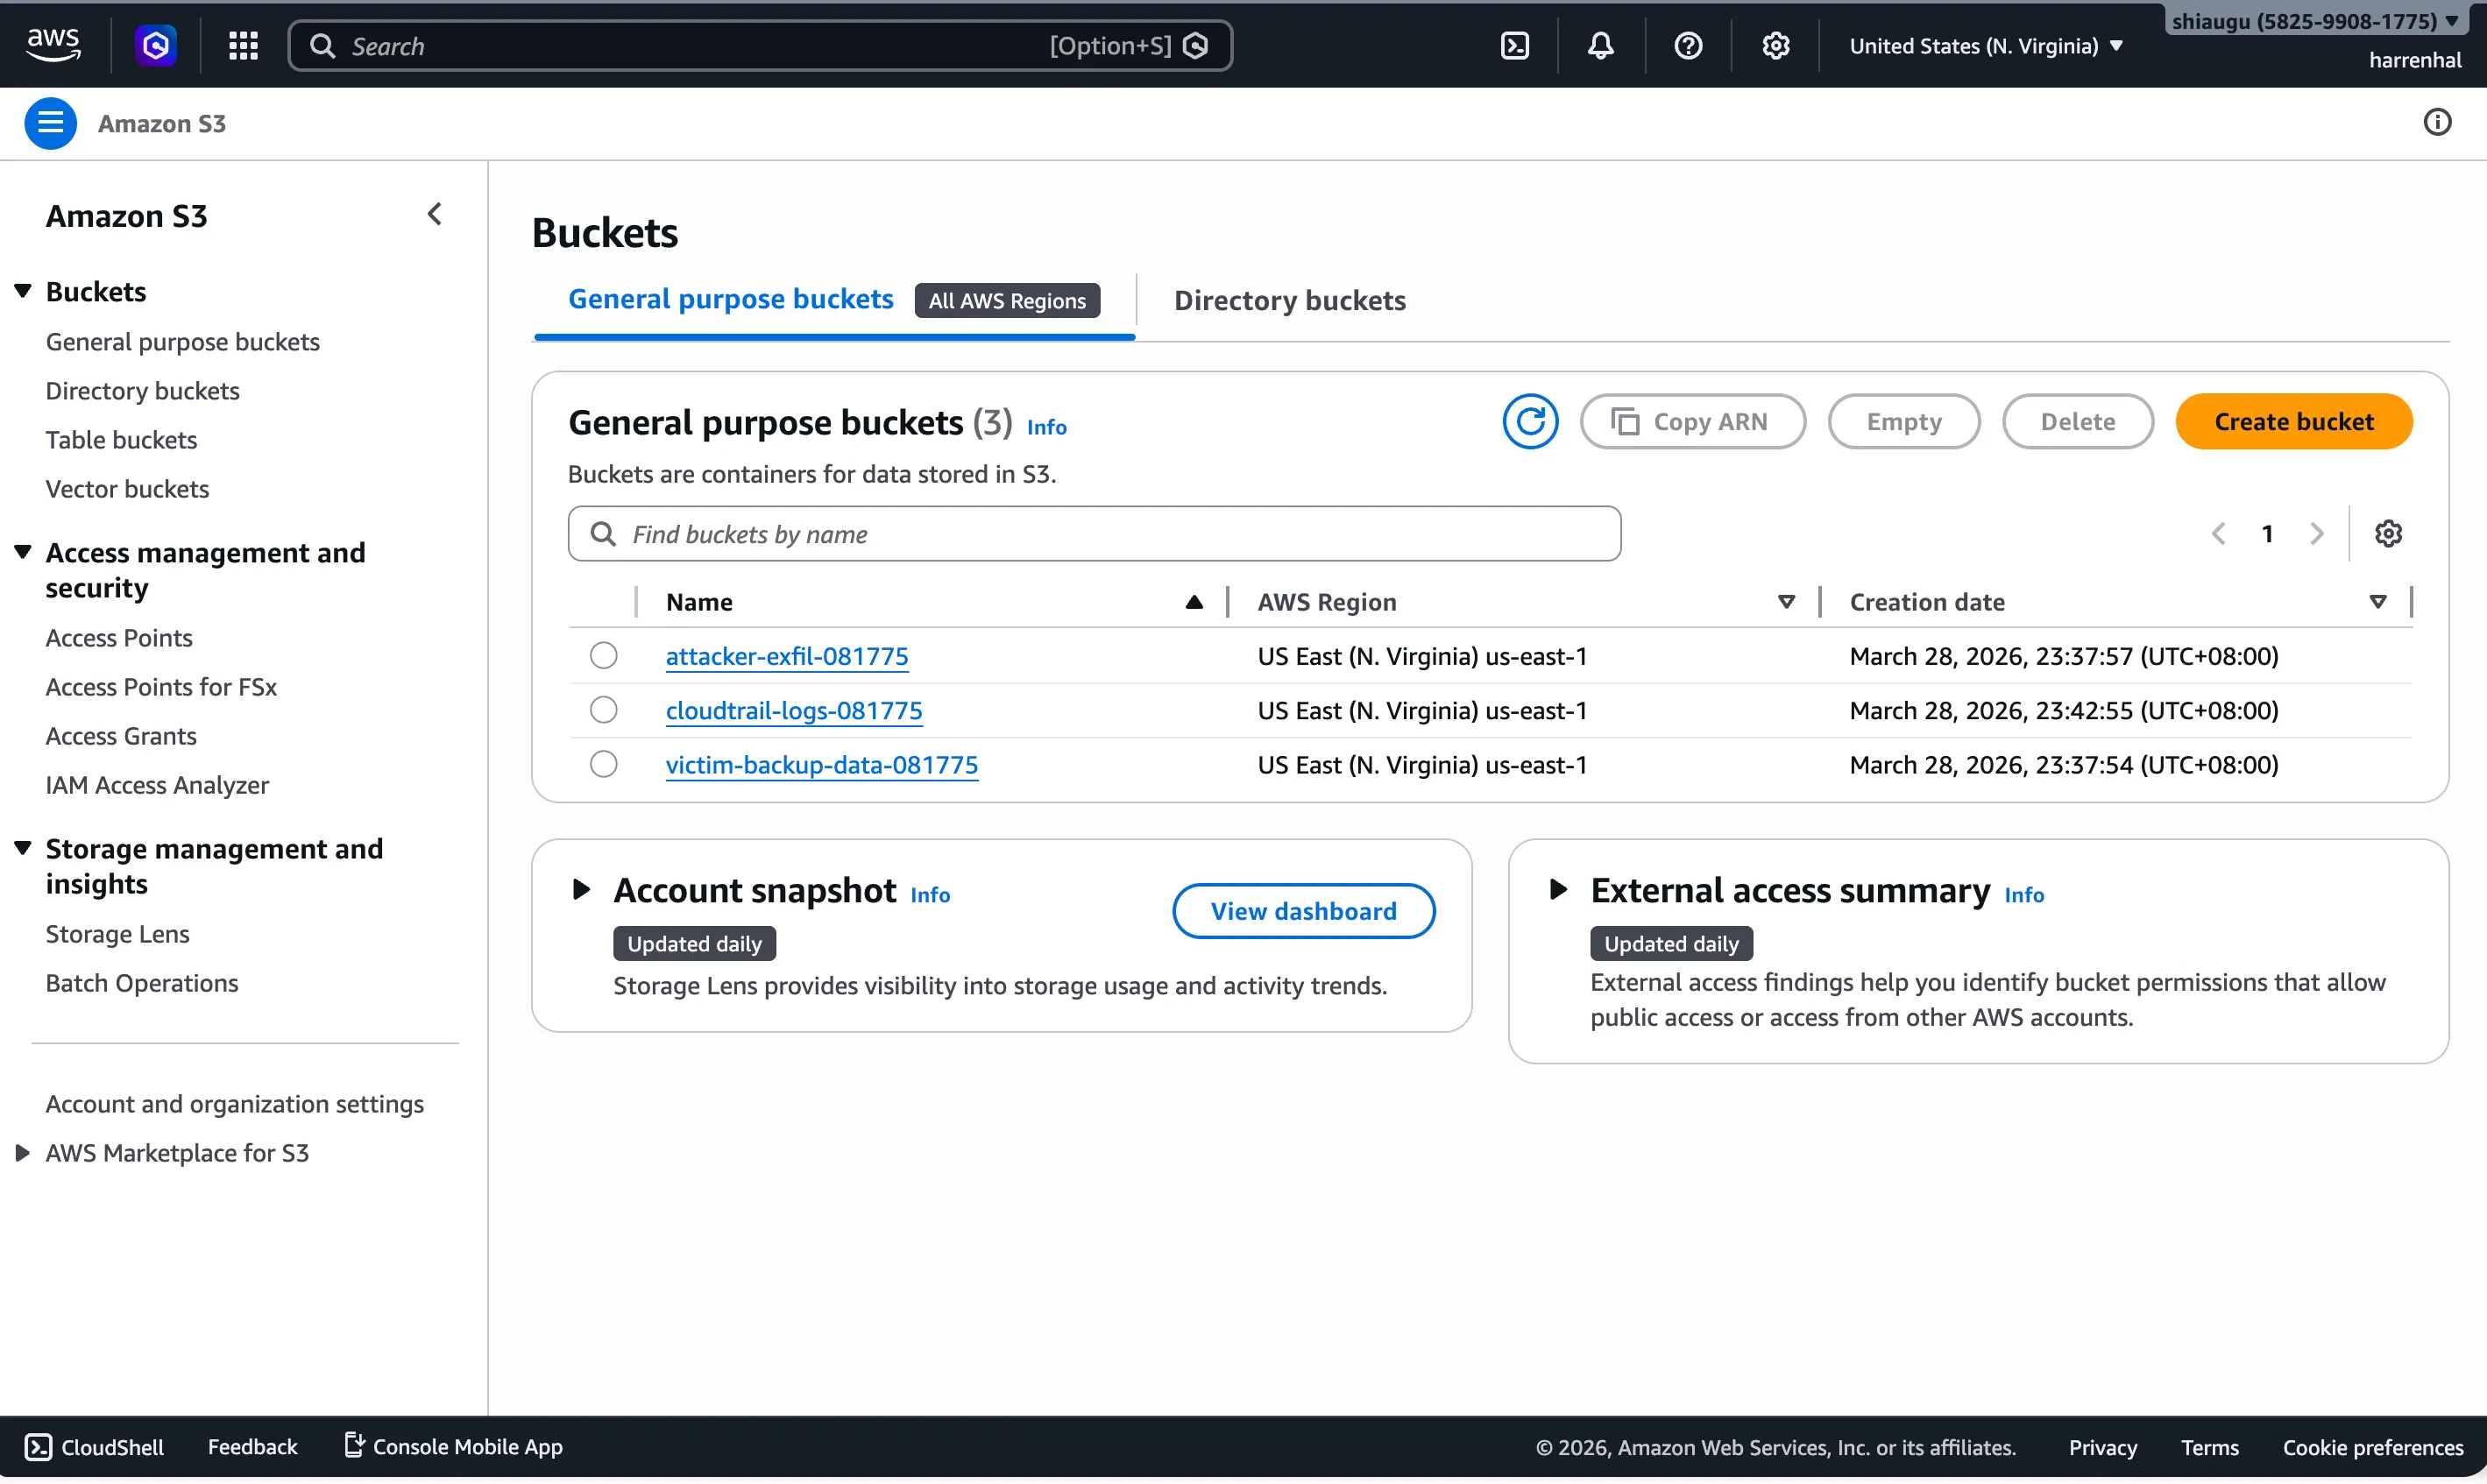Open Table buckets in sidebar
This screenshot has height=1484, width=2487.
121,439
